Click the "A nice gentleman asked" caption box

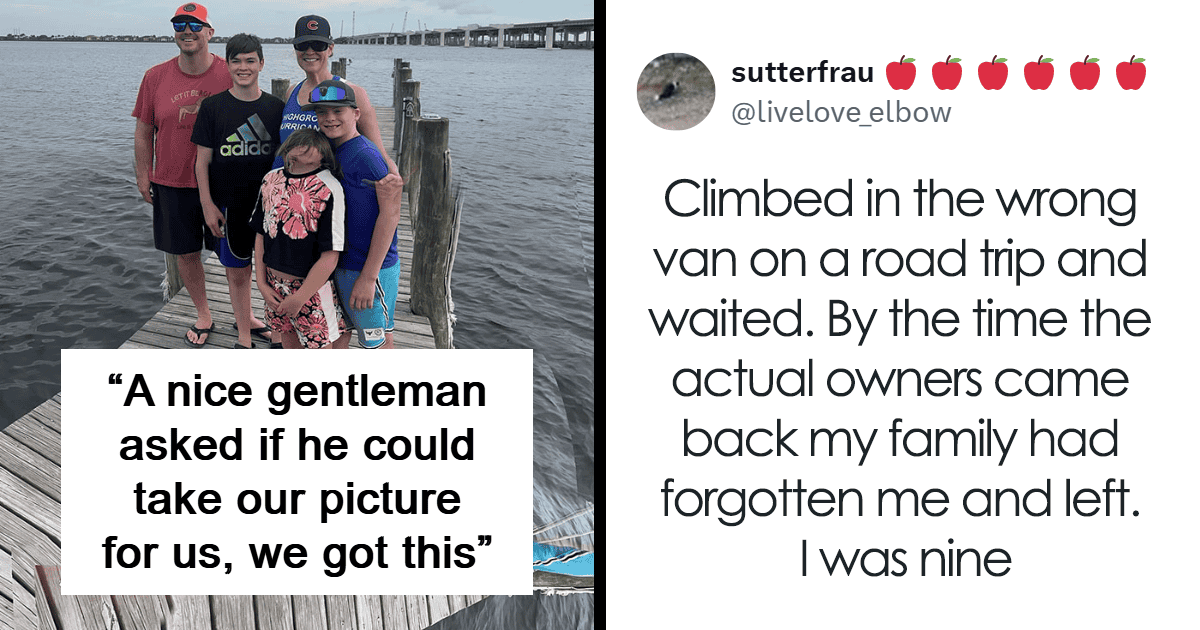coord(296,471)
